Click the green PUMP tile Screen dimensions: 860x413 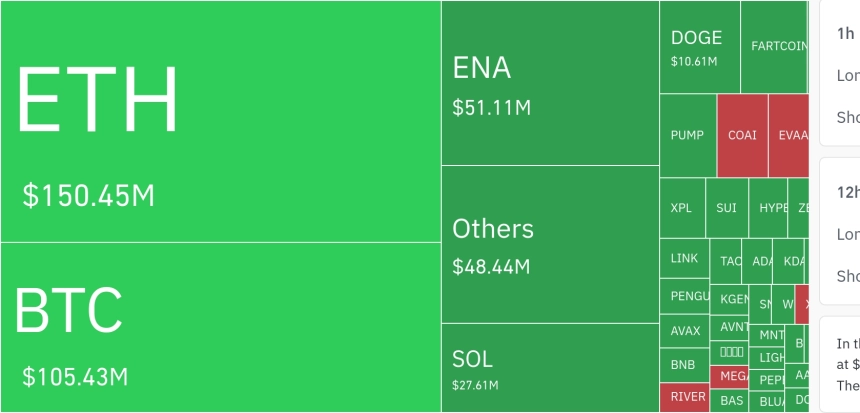(688, 135)
